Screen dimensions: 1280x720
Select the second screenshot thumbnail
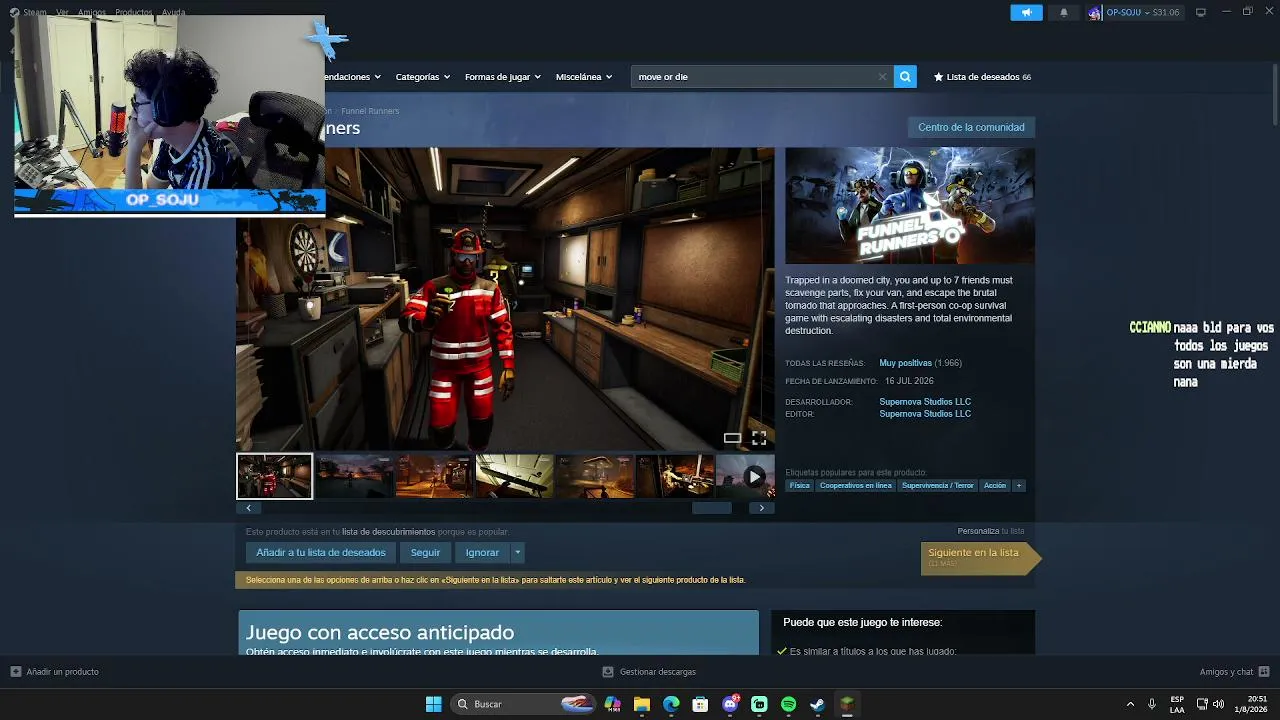tap(355, 476)
